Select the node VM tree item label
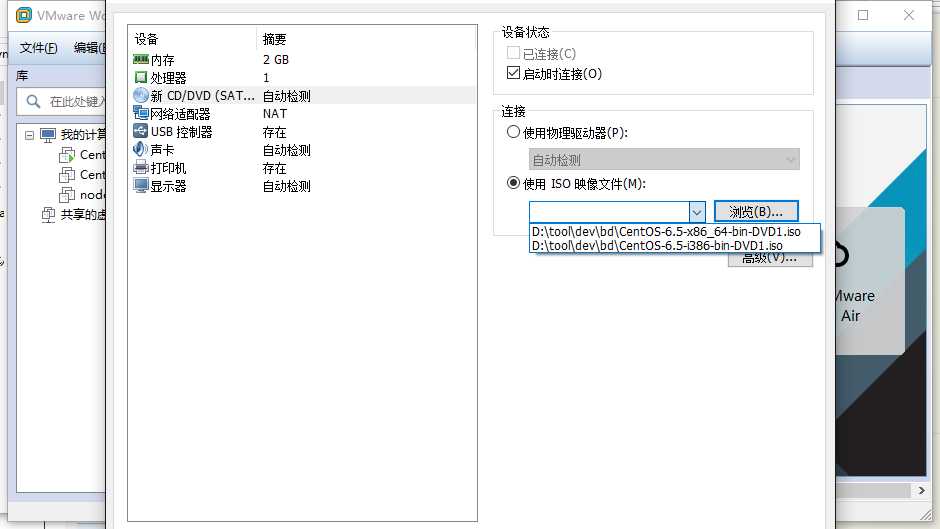Image resolution: width=940 pixels, height=529 pixels. pyautogui.click(x=93, y=194)
